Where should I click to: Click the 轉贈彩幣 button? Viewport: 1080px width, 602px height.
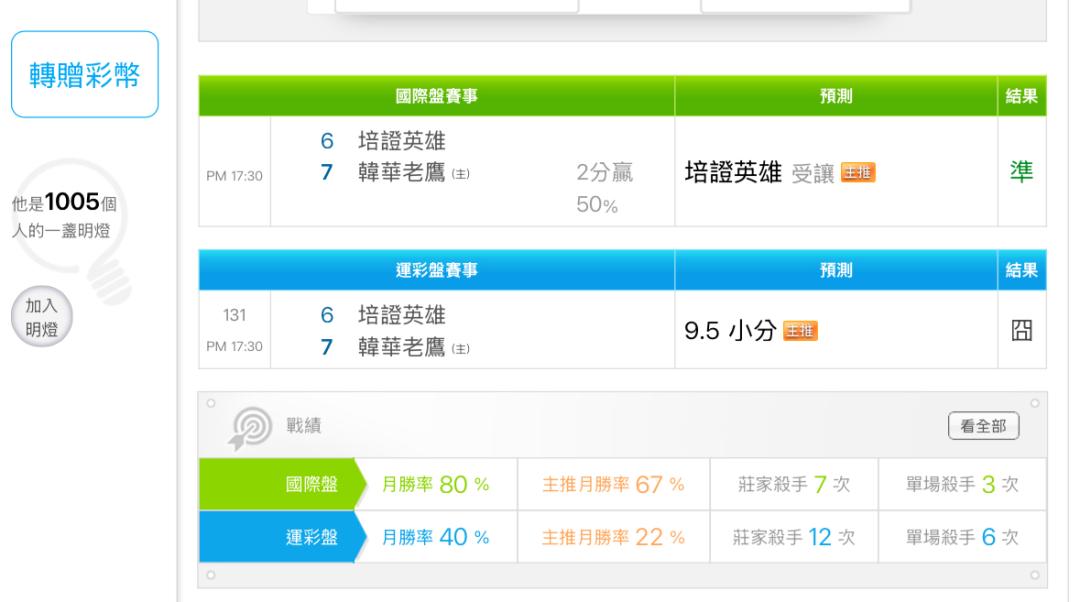pyautogui.click(x=85, y=75)
